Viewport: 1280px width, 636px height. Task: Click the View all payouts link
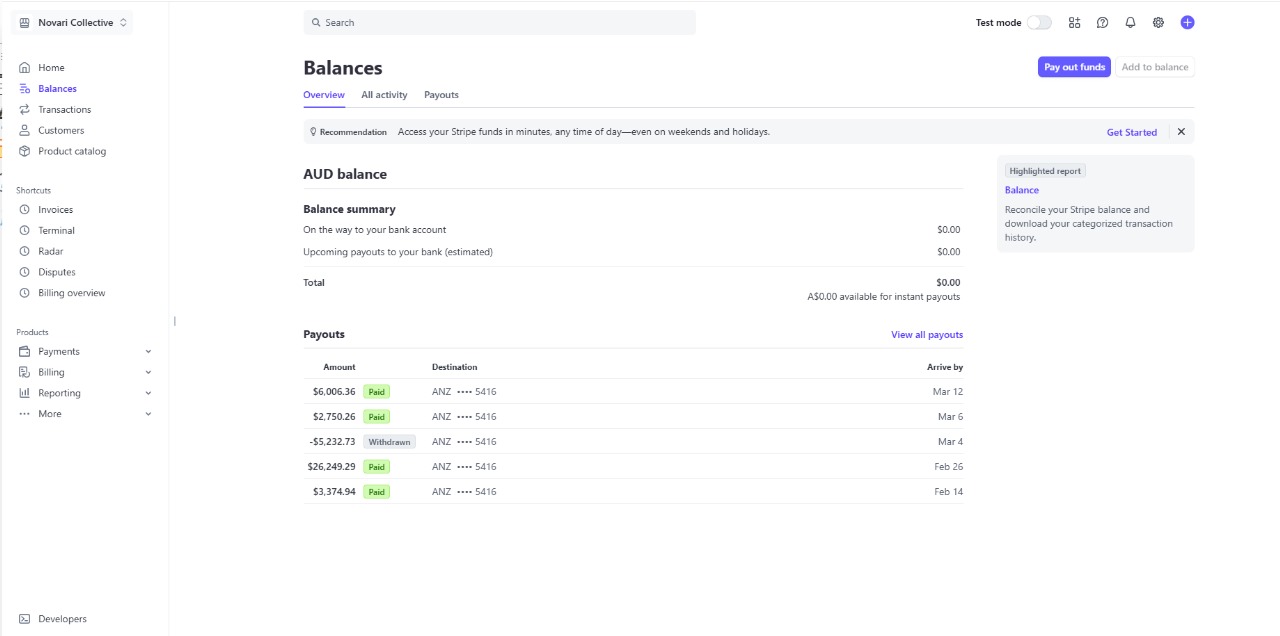point(926,335)
